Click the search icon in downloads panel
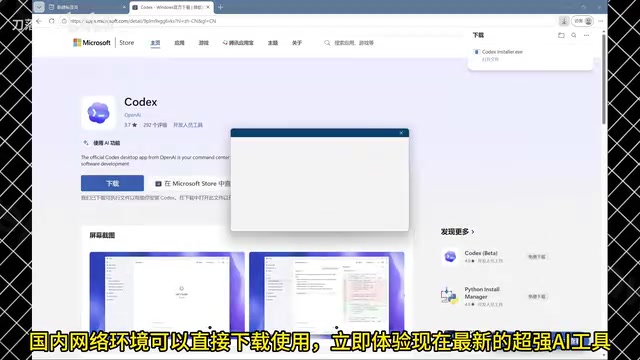Screen dimensions: 640x360 [x=573, y=36]
